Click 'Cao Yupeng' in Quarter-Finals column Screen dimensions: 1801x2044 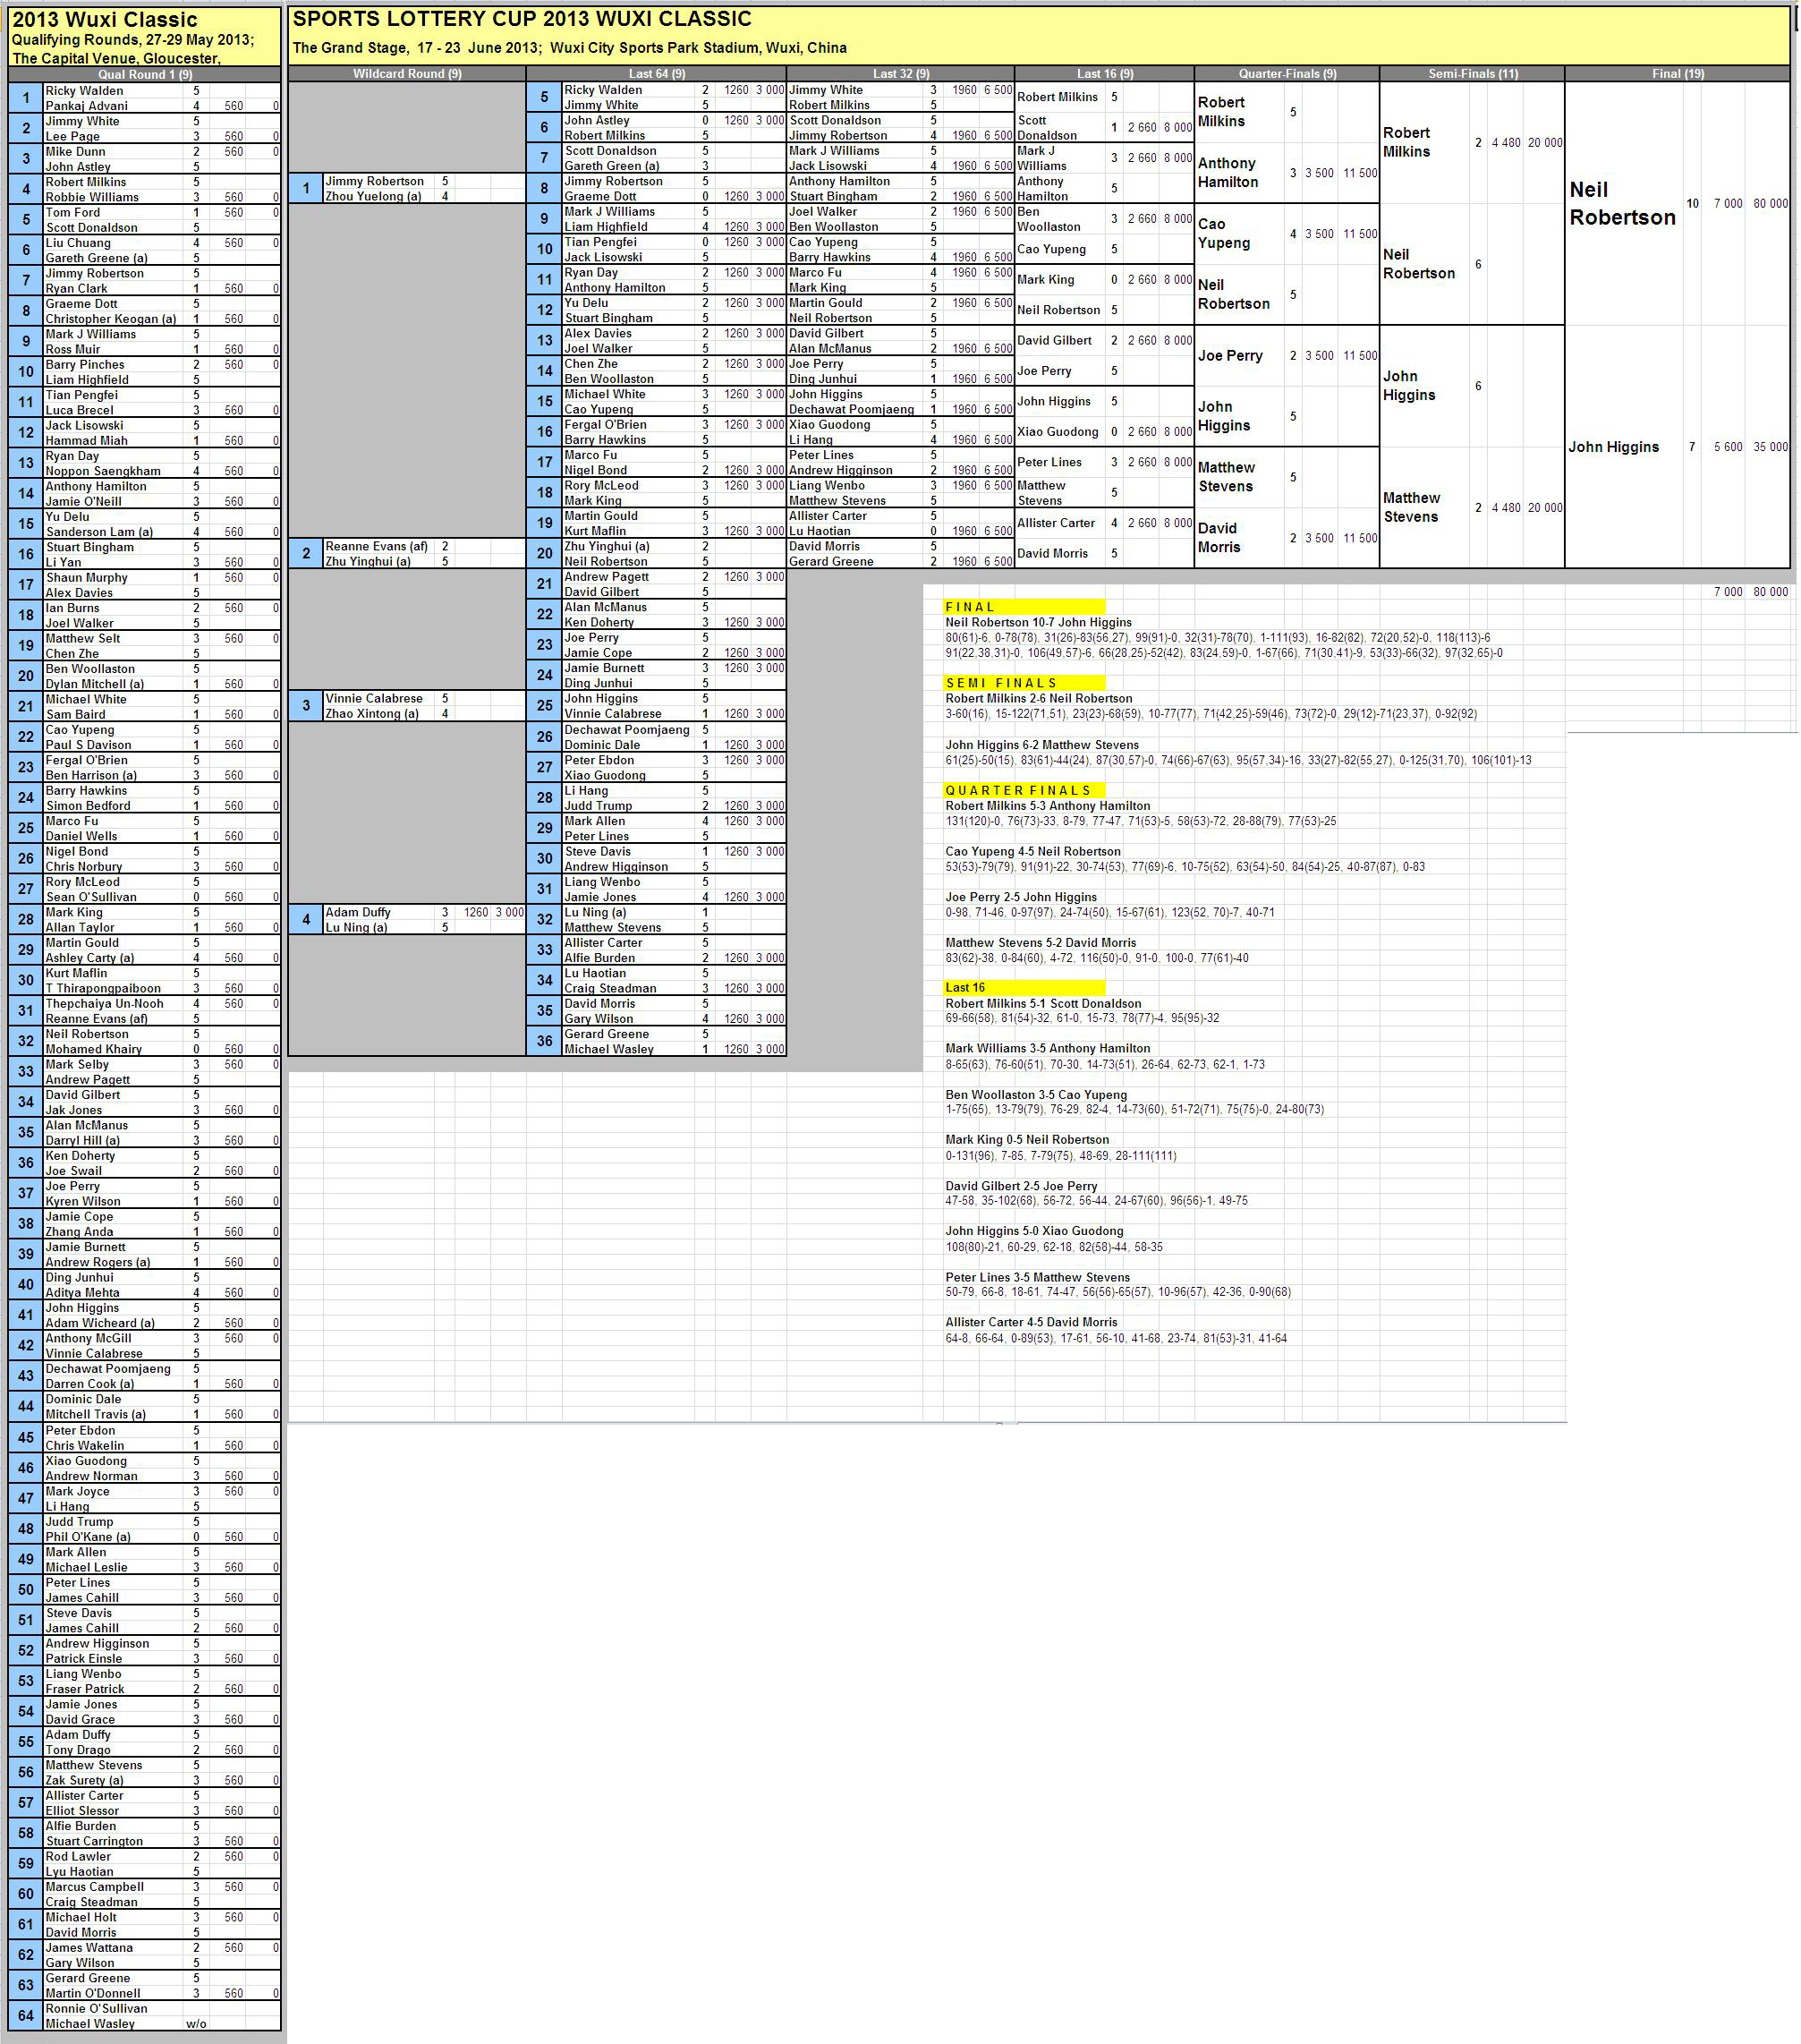pyautogui.click(x=1224, y=233)
